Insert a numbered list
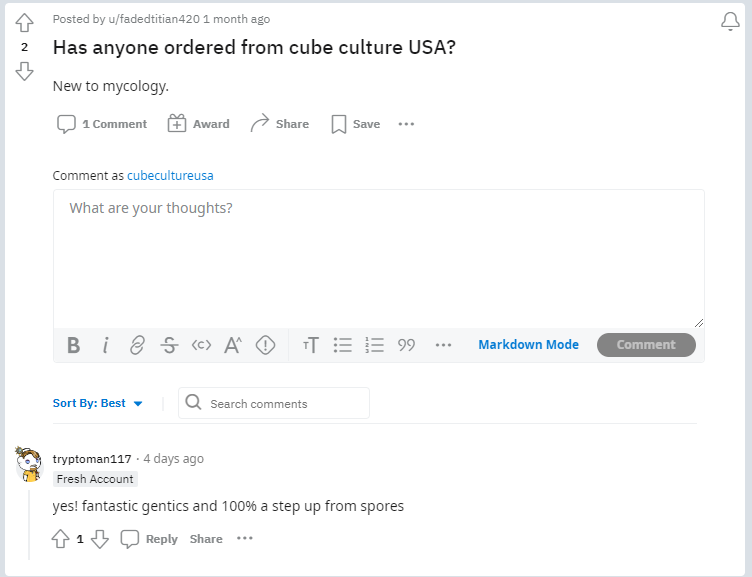This screenshot has width=752, height=577. pyautogui.click(x=374, y=345)
